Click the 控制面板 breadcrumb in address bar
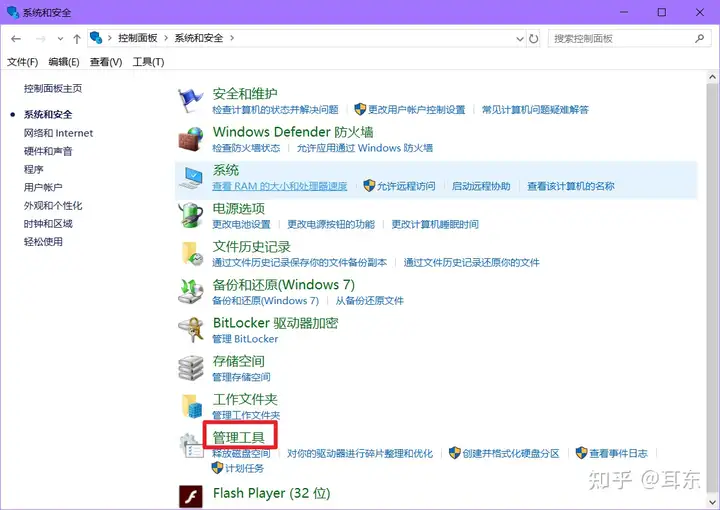This screenshot has width=720, height=510. 138,38
